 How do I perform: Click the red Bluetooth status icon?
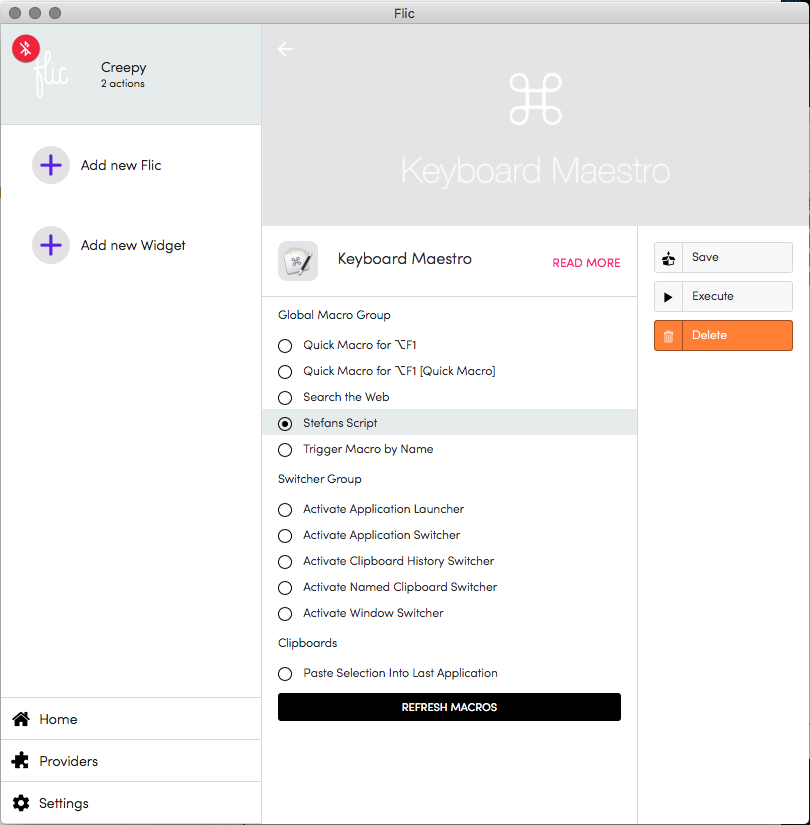tap(26, 48)
